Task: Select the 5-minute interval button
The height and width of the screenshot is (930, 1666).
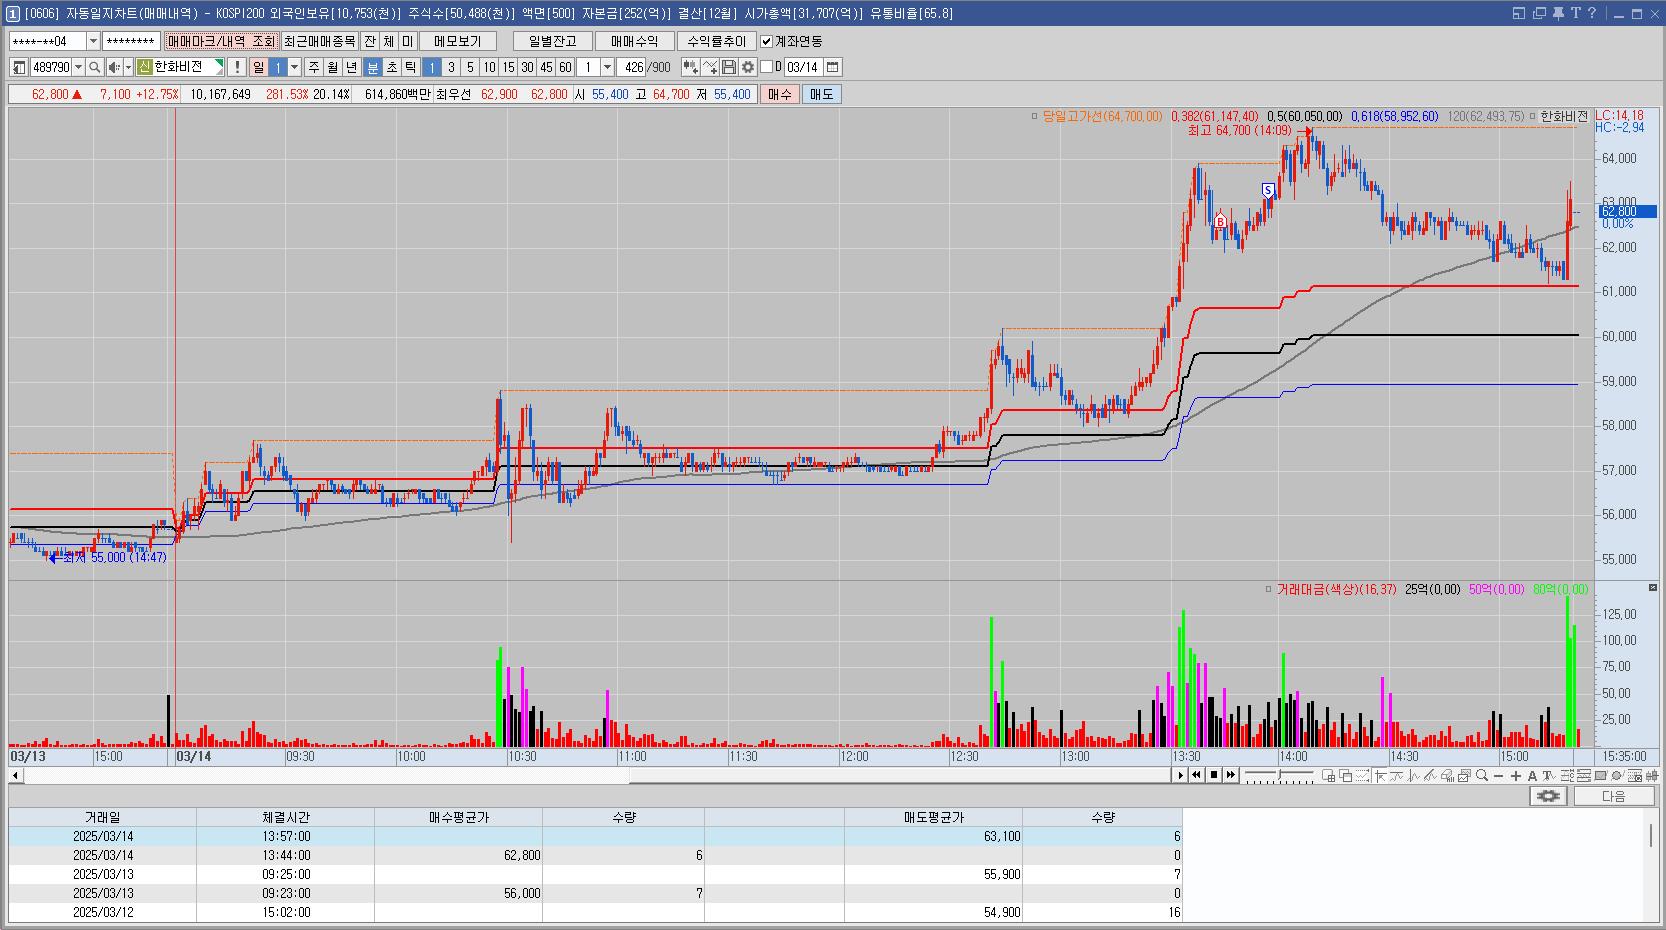Action: click(x=470, y=67)
